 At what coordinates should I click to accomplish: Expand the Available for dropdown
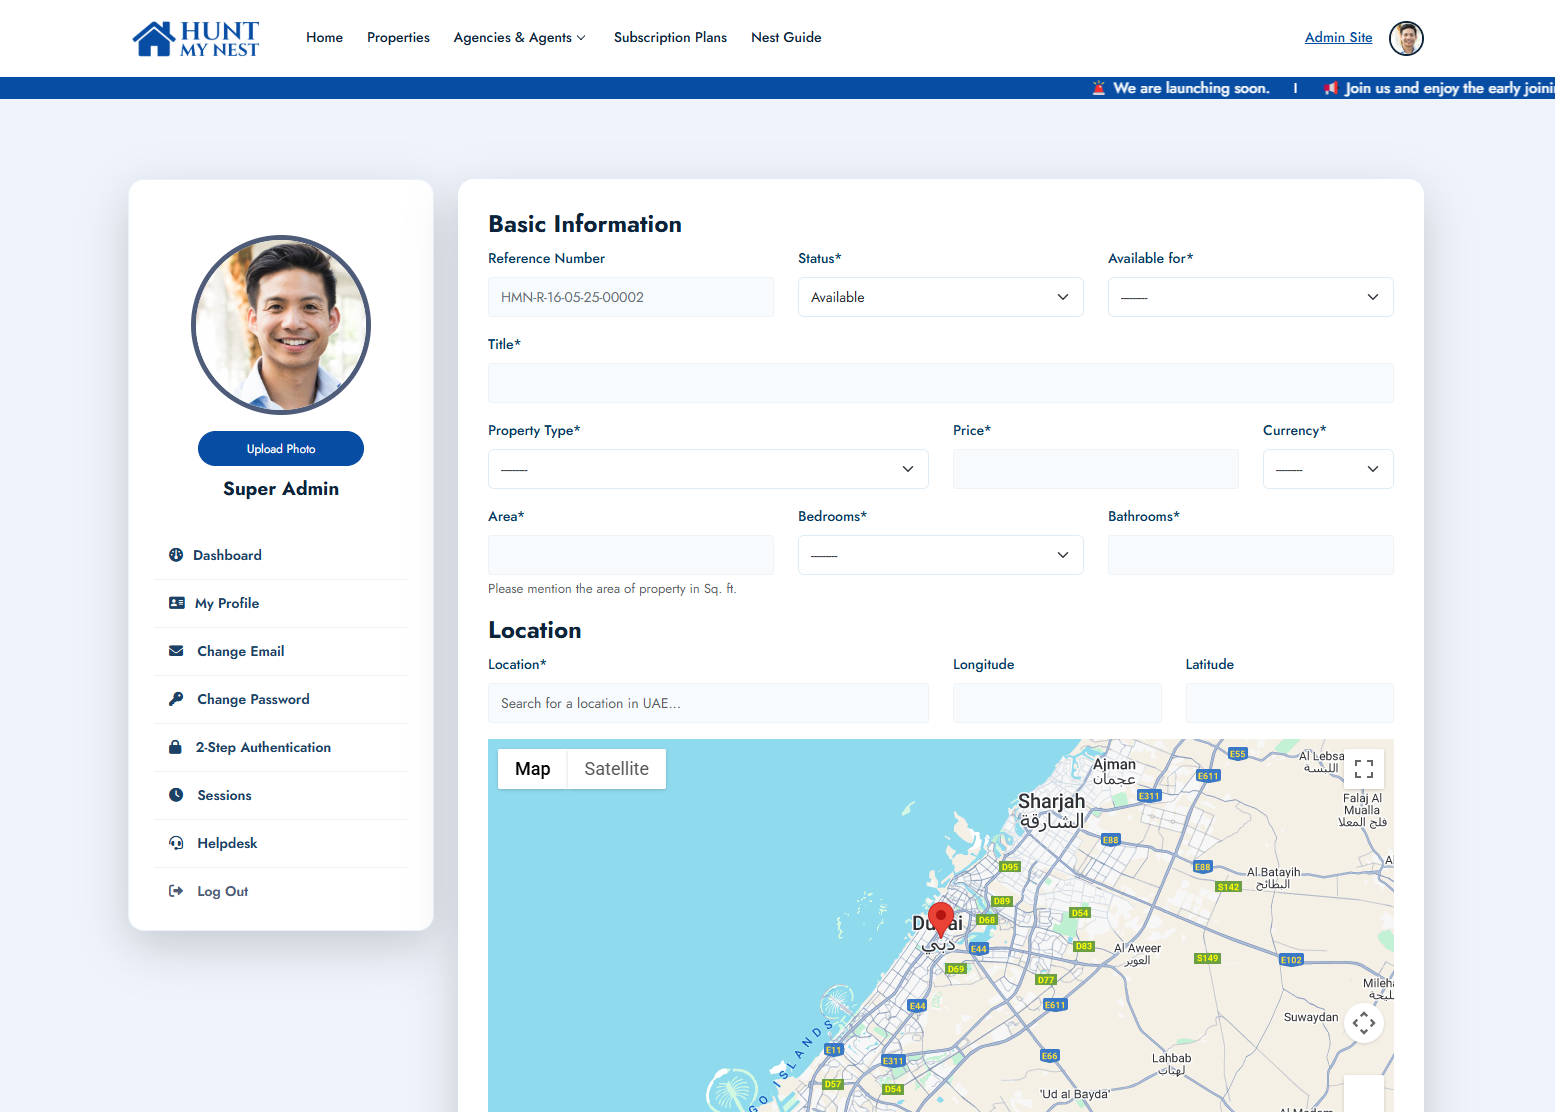(x=1250, y=297)
